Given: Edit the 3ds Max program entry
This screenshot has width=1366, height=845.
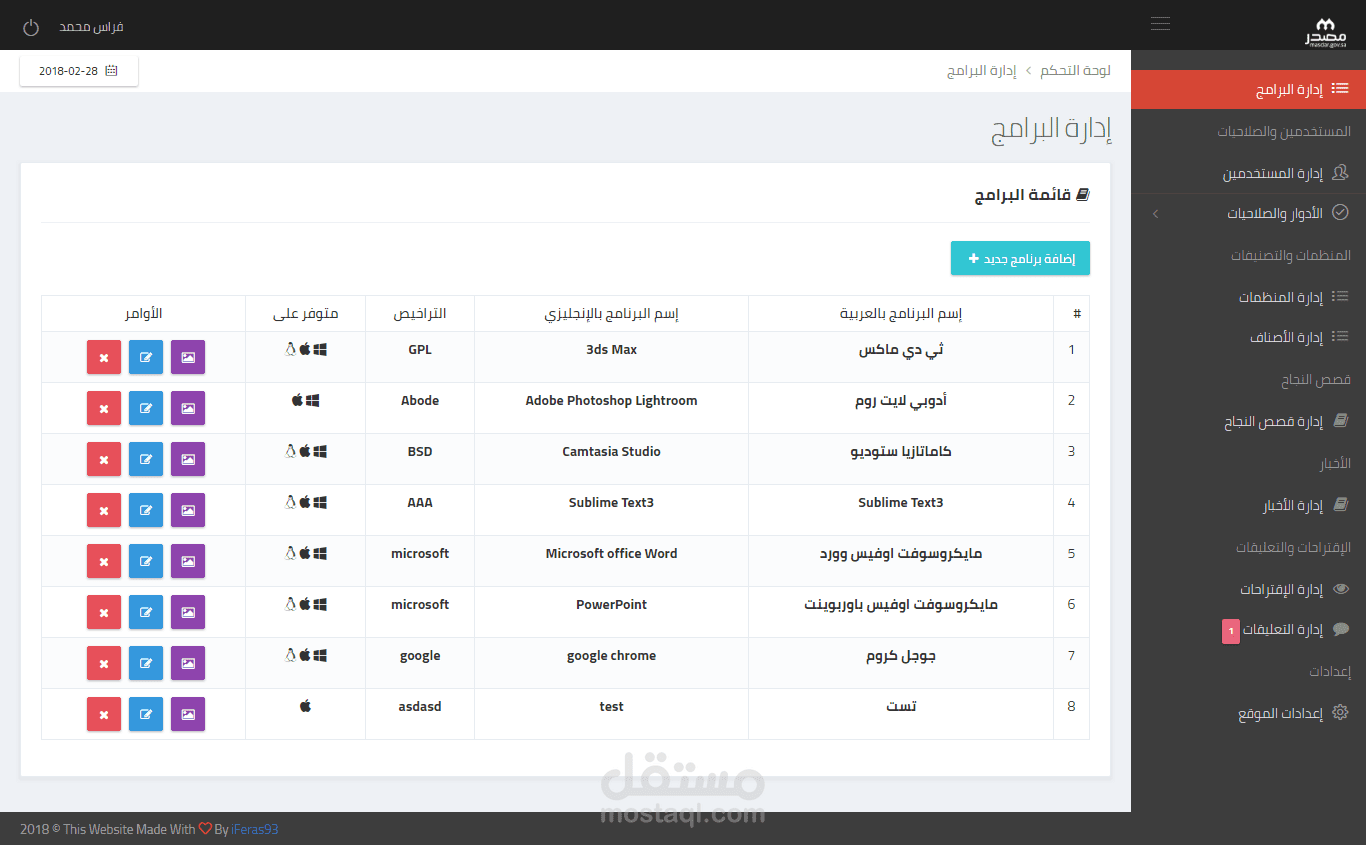Looking at the screenshot, I should pos(146,357).
